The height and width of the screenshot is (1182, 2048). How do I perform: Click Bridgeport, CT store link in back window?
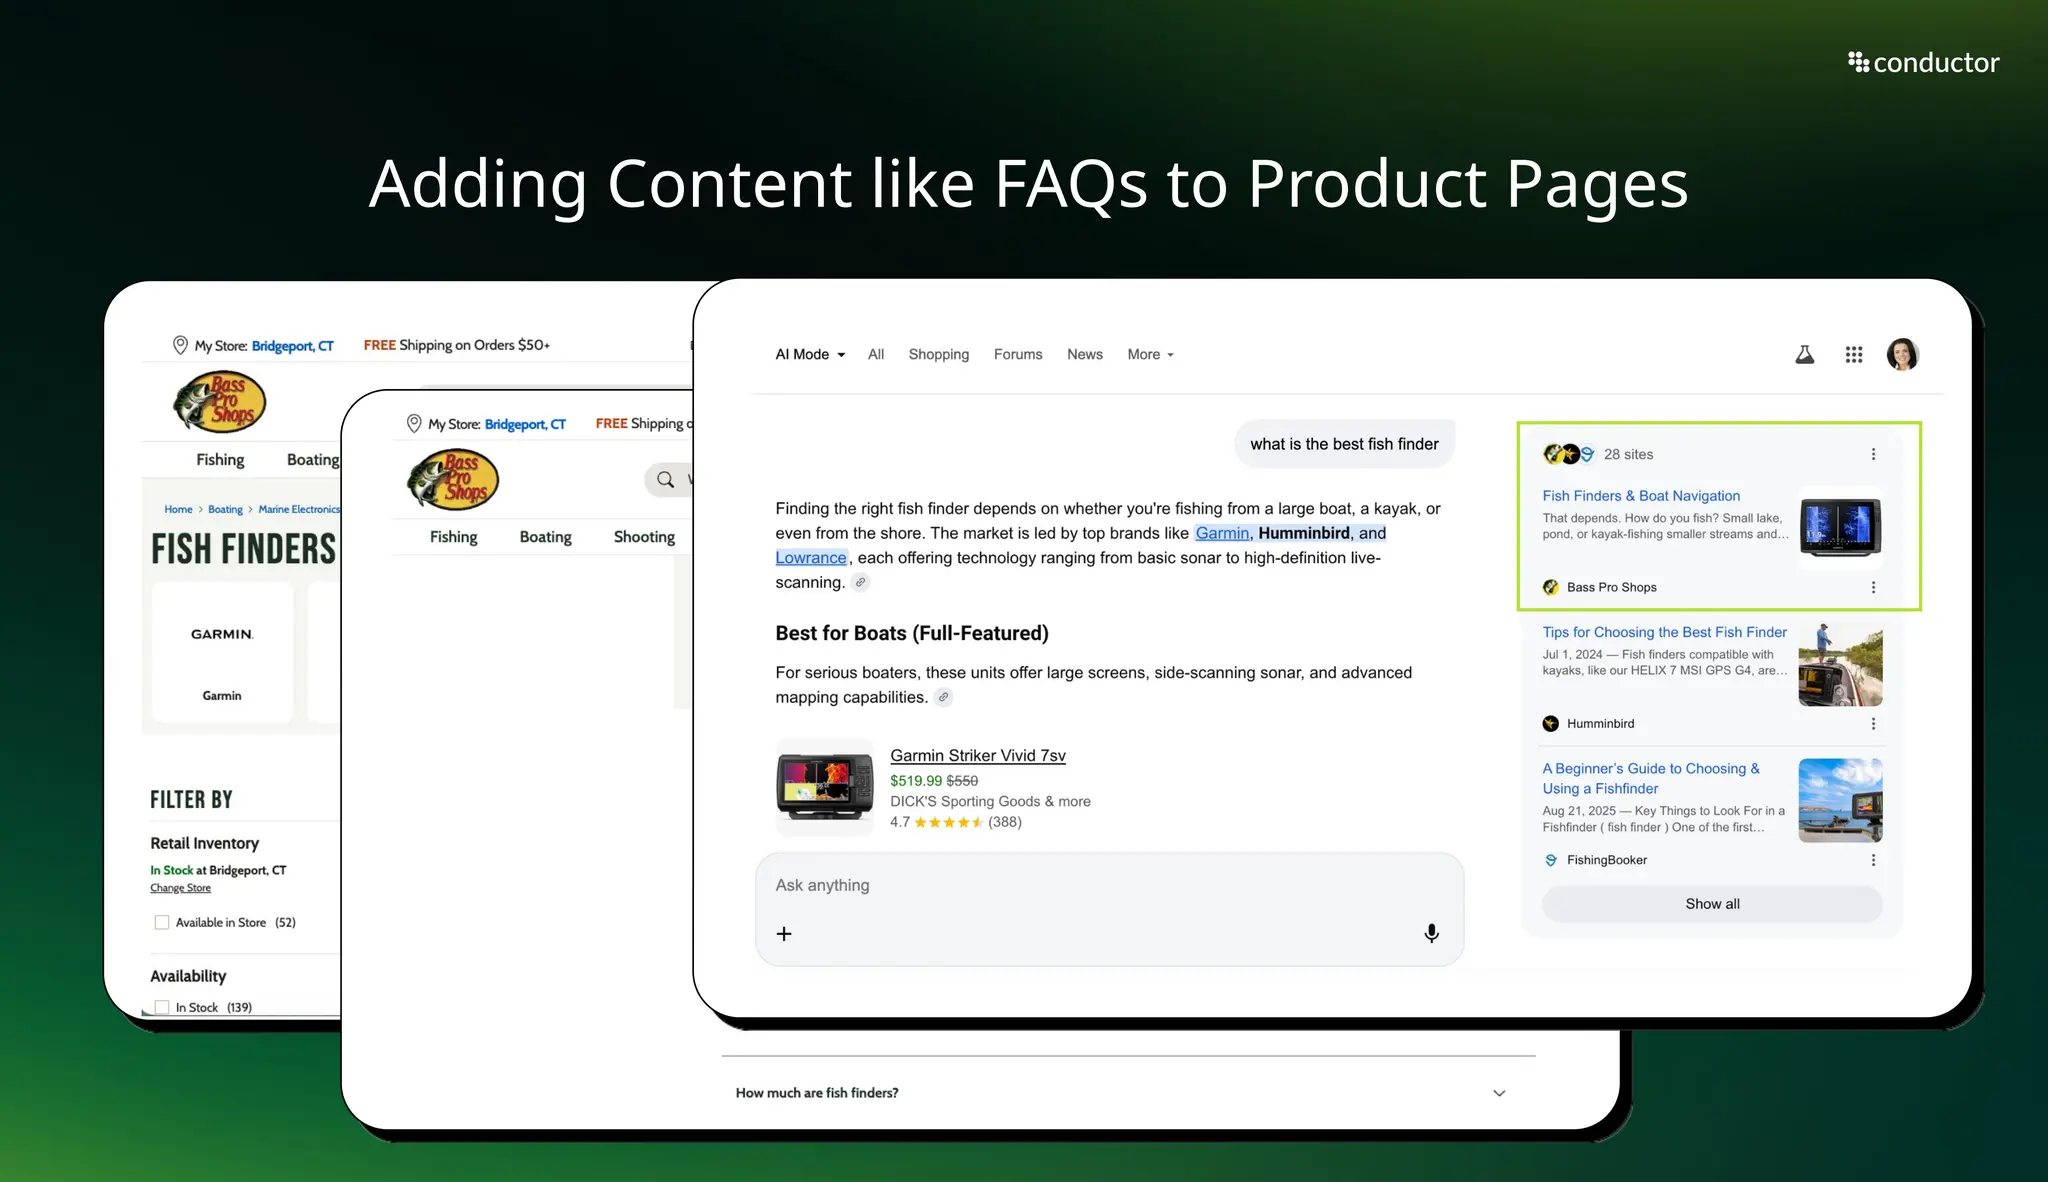click(x=292, y=346)
